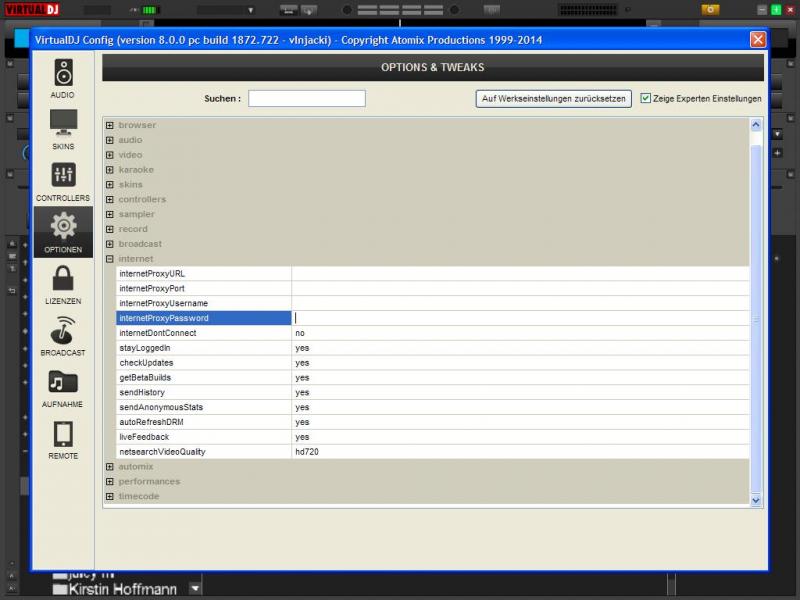Expand the timecode category
This screenshot has width=800, height=600.
point(110,496)
